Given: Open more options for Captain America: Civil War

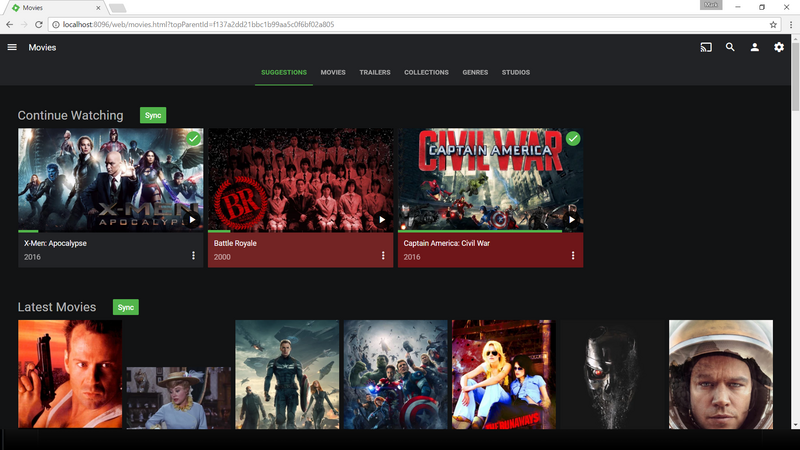Looking at the screenshot, I should pyautogui.click(x=573, y=255).
